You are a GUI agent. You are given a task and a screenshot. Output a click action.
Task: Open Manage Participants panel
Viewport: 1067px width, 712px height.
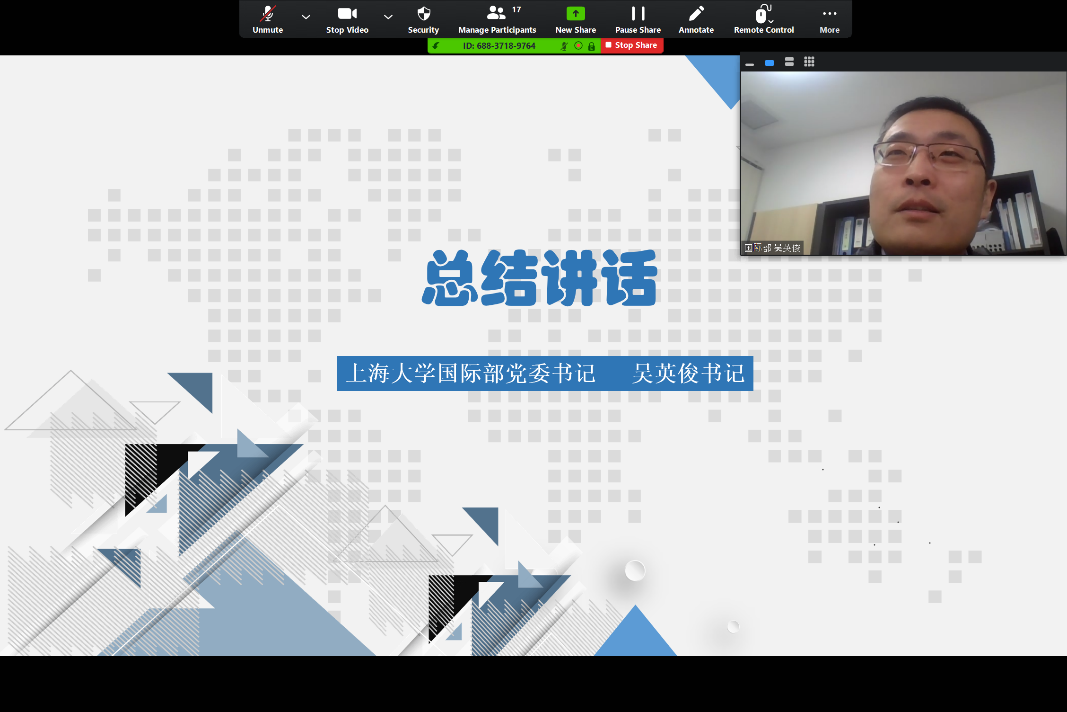click(x=497, y=18)
